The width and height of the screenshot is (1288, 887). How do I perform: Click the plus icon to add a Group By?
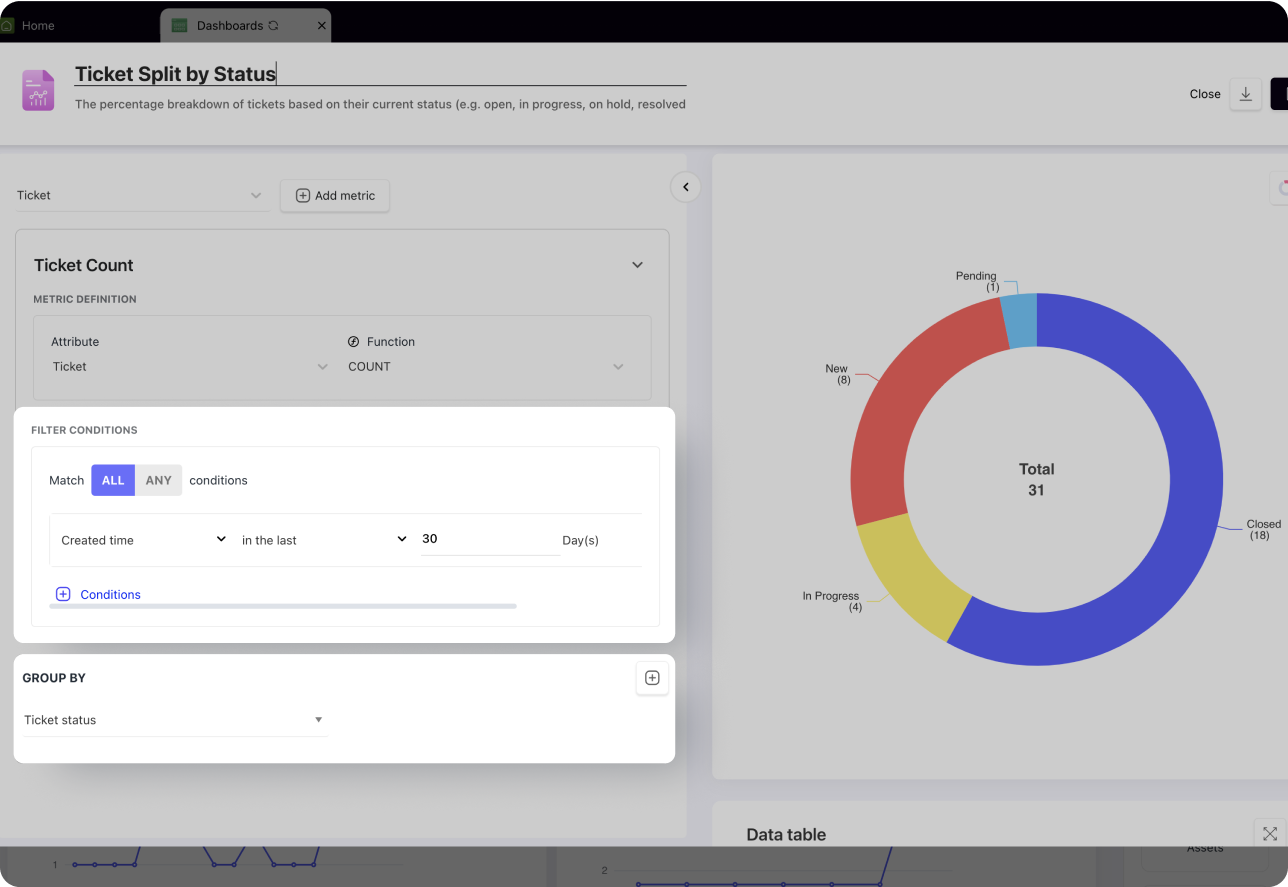point(652,677)
